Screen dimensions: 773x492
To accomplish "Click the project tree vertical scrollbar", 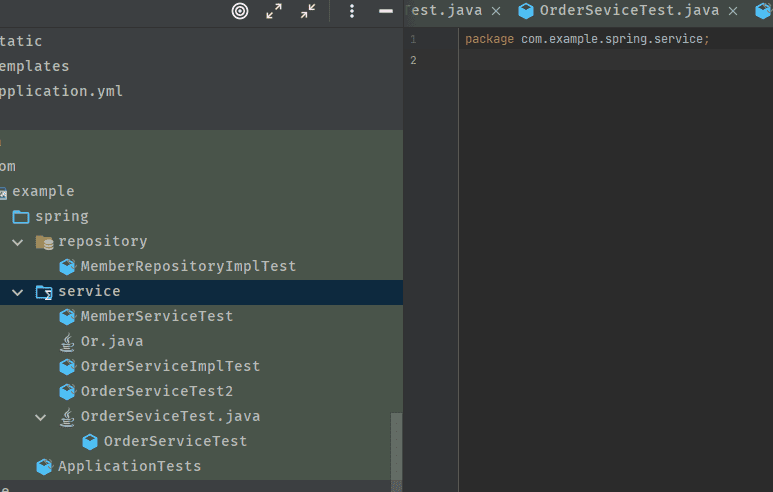I will 396,445.
